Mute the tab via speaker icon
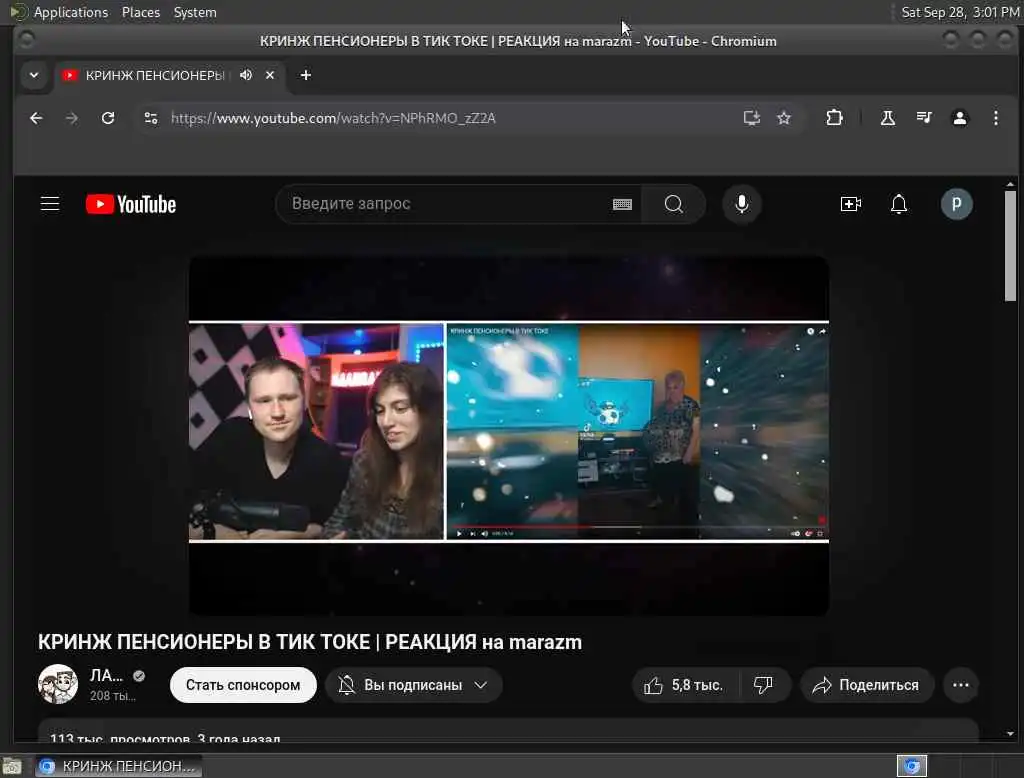This screenshot has height=778, width=1024. pos(246,75)
